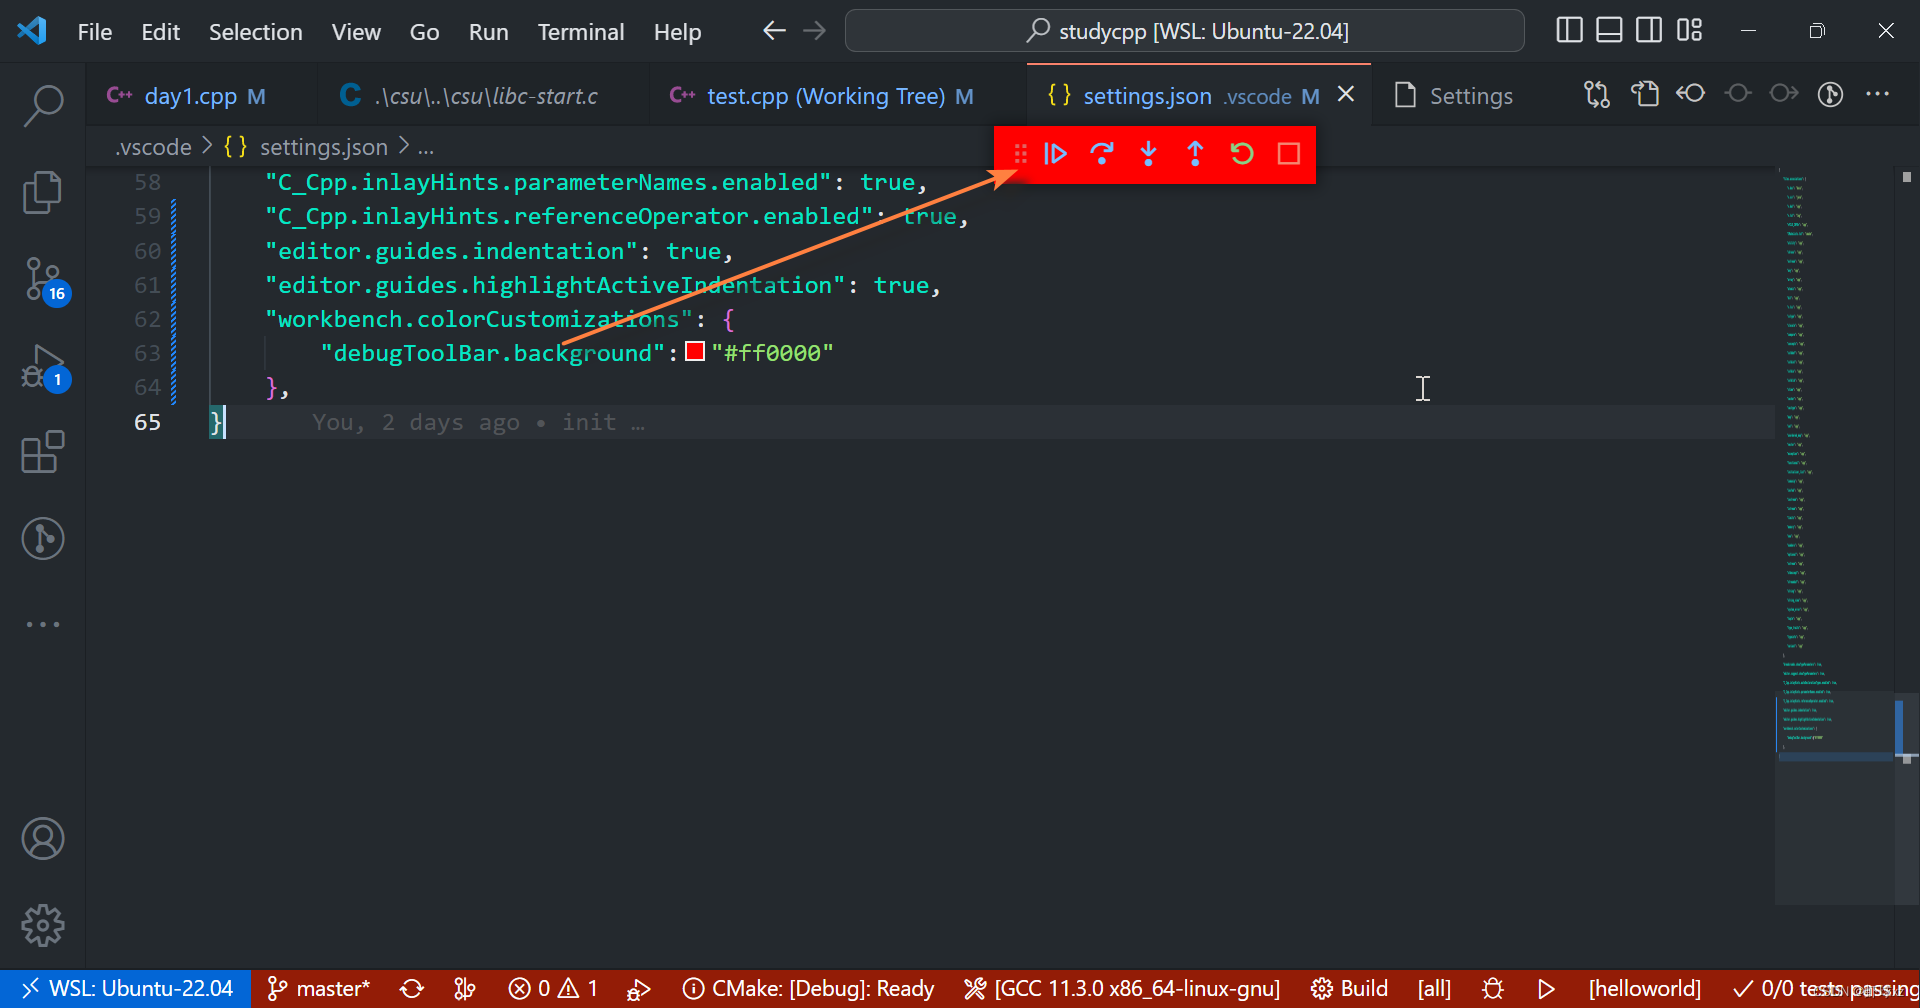
Task: Click the compare changes icon in editor actions
Action: pos(1597,95)
